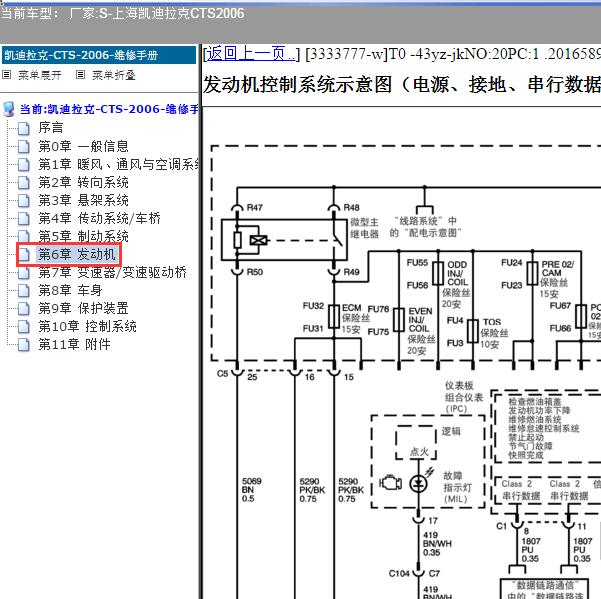Screen dimensions: 601x599
Task: Open 第2章 转向系统
Action: pos(83,182)
